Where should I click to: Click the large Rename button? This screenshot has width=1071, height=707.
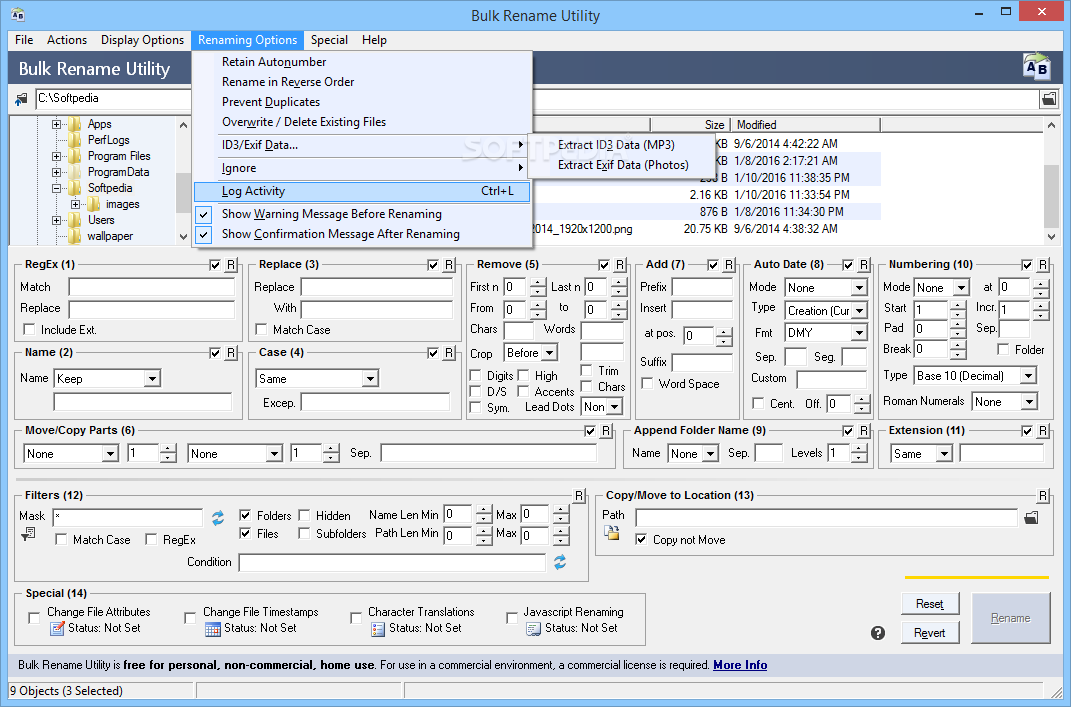pos(1010,618)
